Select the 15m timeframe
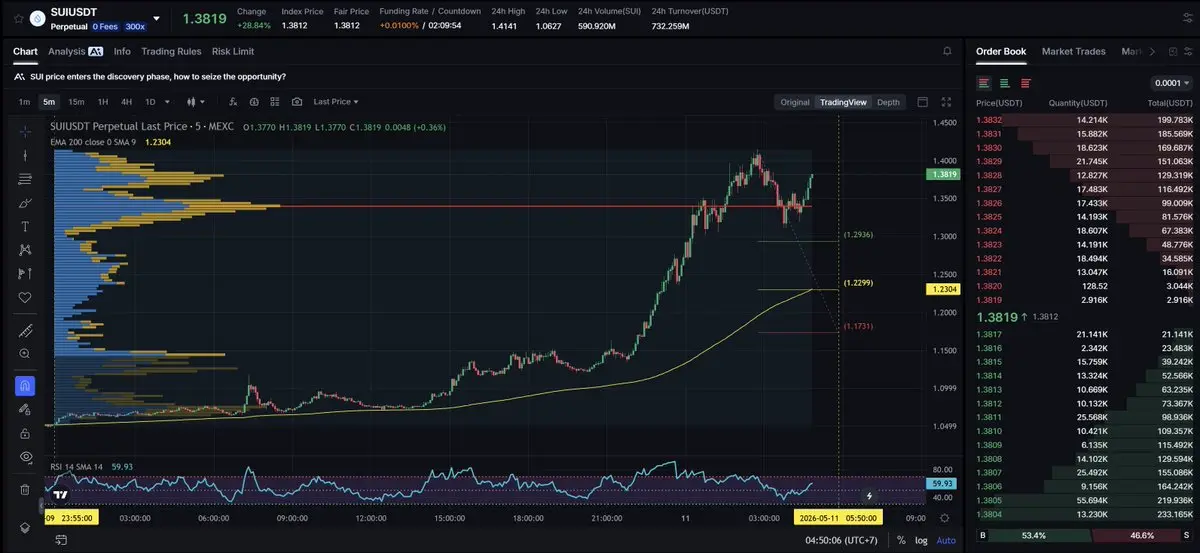This screenshot has height=553, width=1200. pyautogui.click(x=76, y=102)
